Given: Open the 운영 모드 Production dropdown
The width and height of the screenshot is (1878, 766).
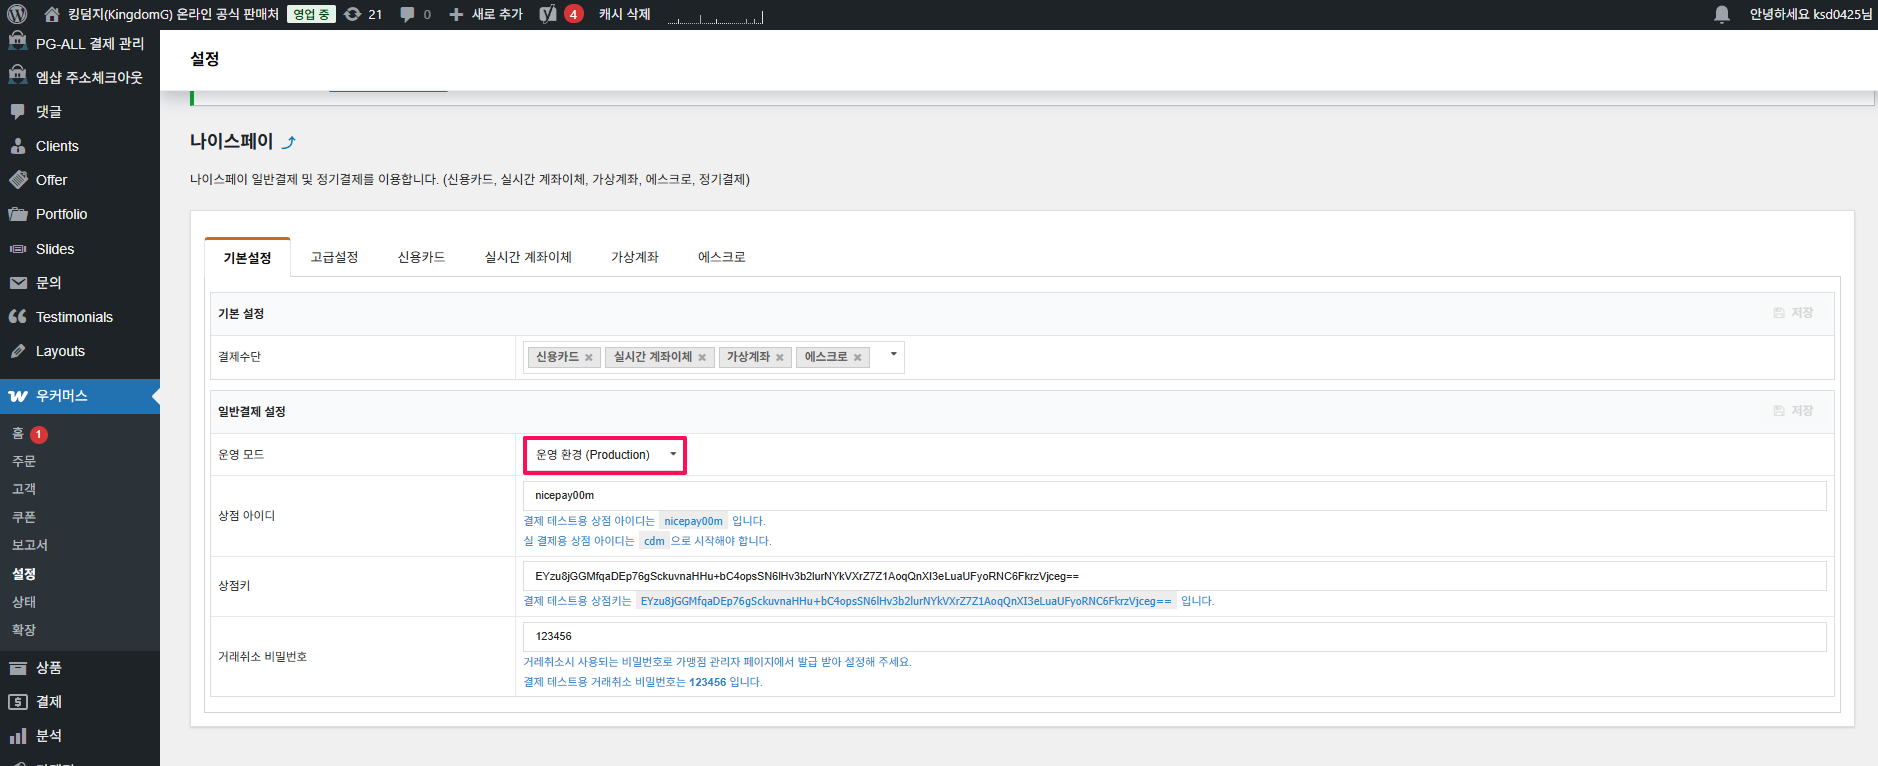Looking at the screenshot, I should coord(605,455).
